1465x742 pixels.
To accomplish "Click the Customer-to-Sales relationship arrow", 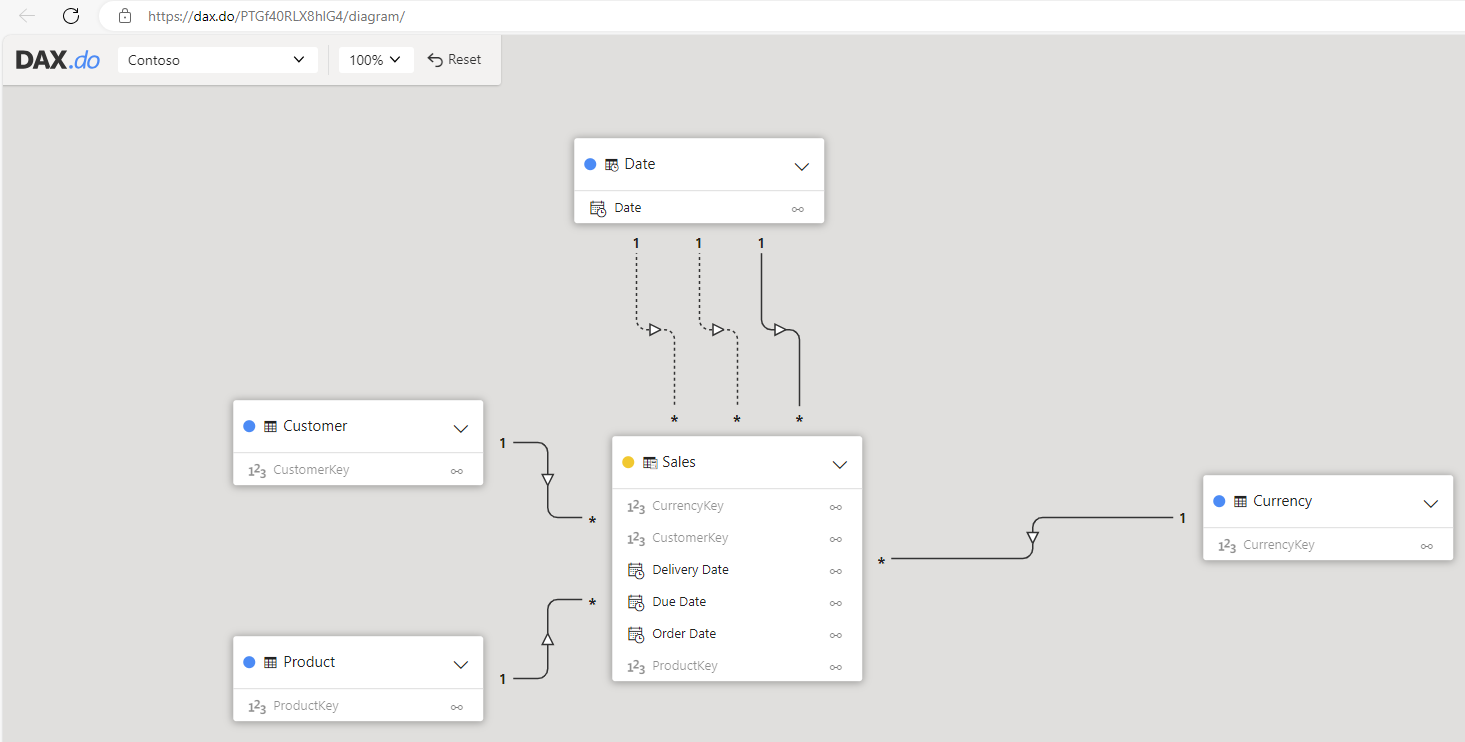I will pyautogui.click(x=547, y=480).
